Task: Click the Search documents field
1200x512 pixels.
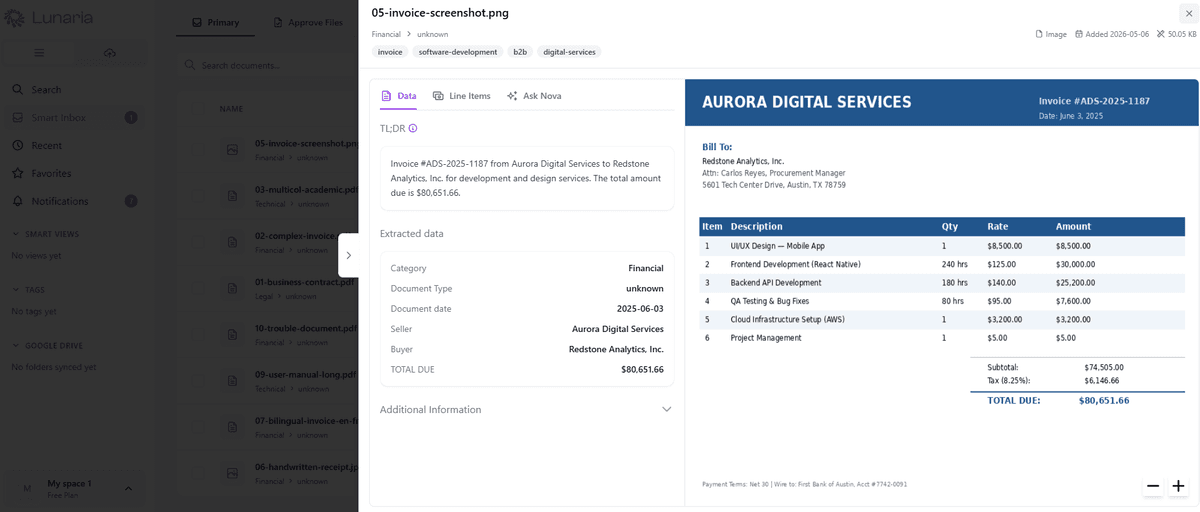Action: (270, 66)
